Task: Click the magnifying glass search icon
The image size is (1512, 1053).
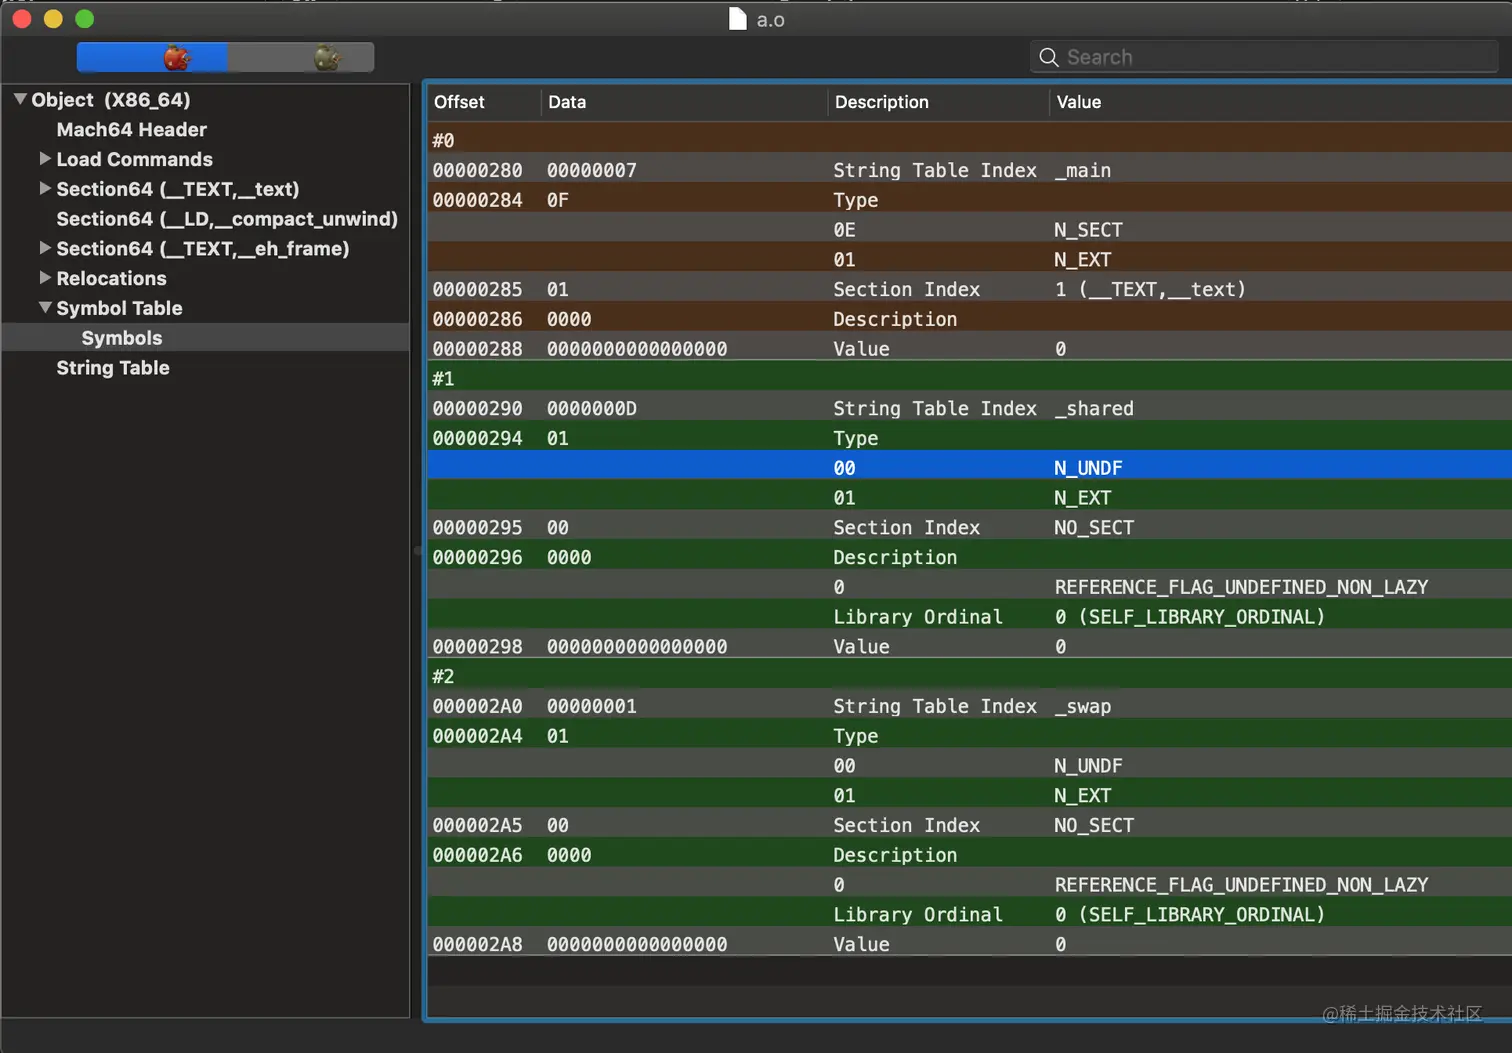Action: (x=1048, y=57)
